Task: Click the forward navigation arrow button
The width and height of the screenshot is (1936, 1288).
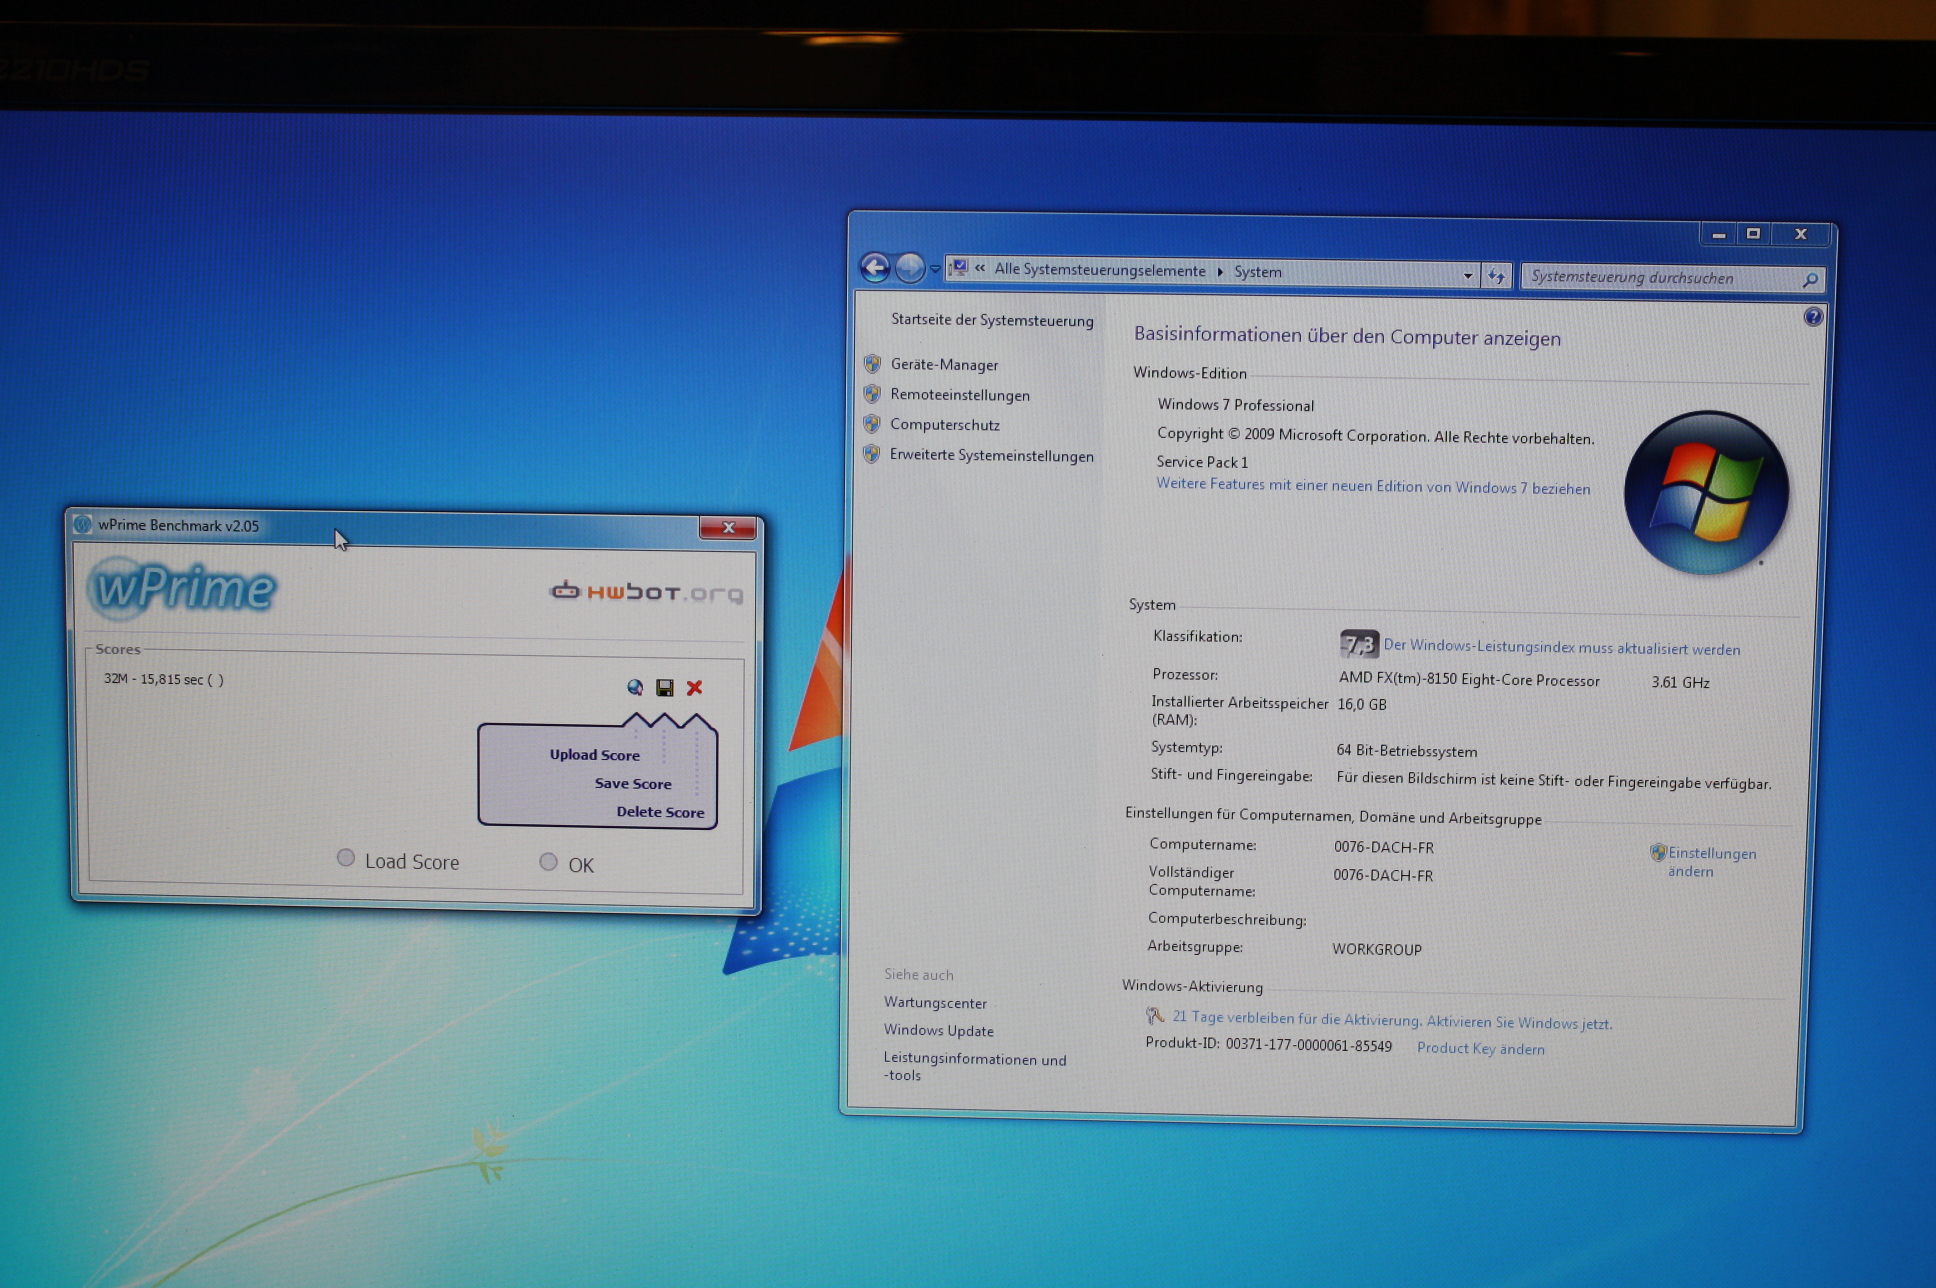Action: tap(910, 268)
